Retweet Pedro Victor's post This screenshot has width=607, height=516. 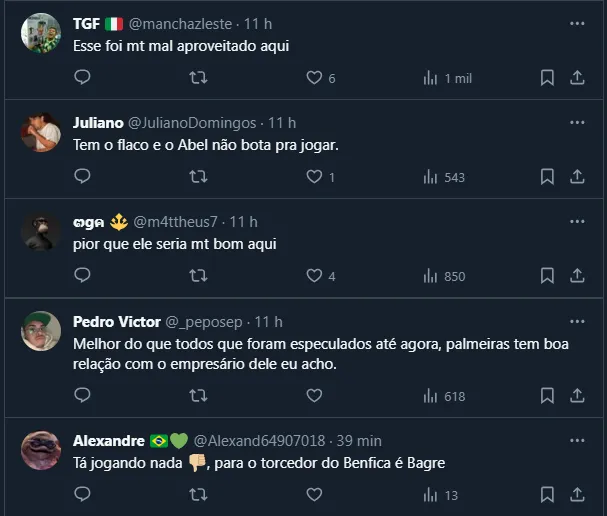pyautogui.click(x=198, y=395)
